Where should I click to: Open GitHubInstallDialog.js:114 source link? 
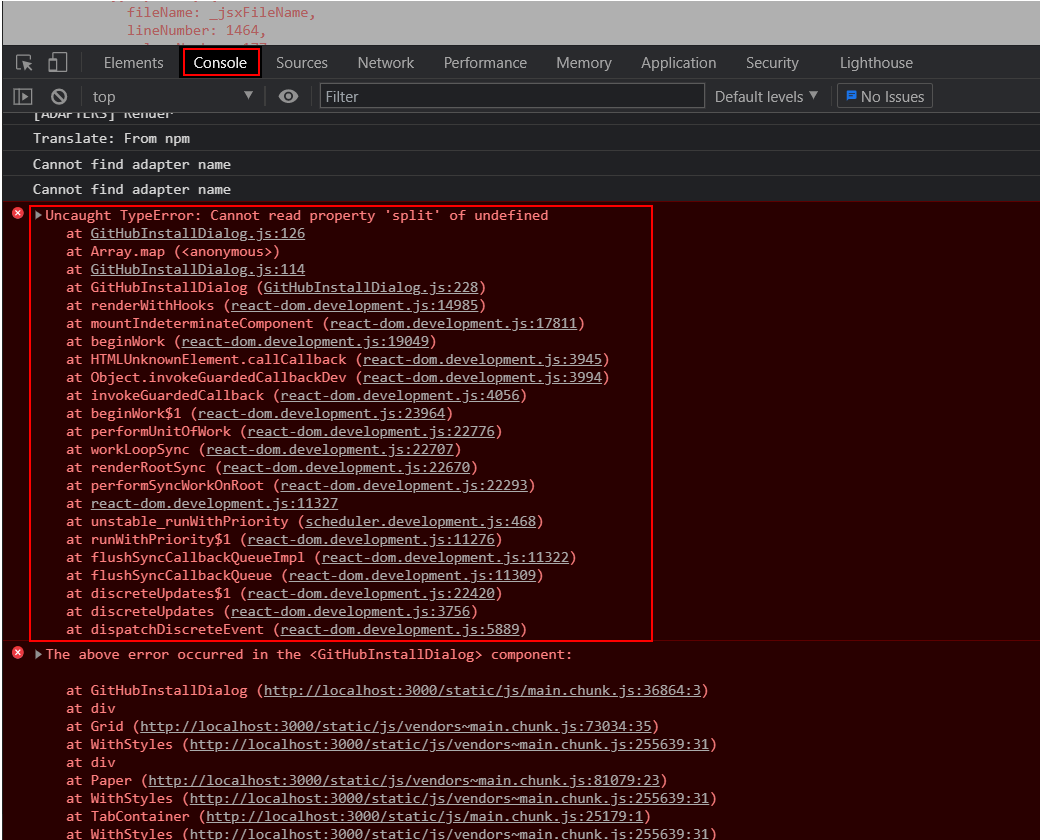pyautogui.click(x=198, y=269)
